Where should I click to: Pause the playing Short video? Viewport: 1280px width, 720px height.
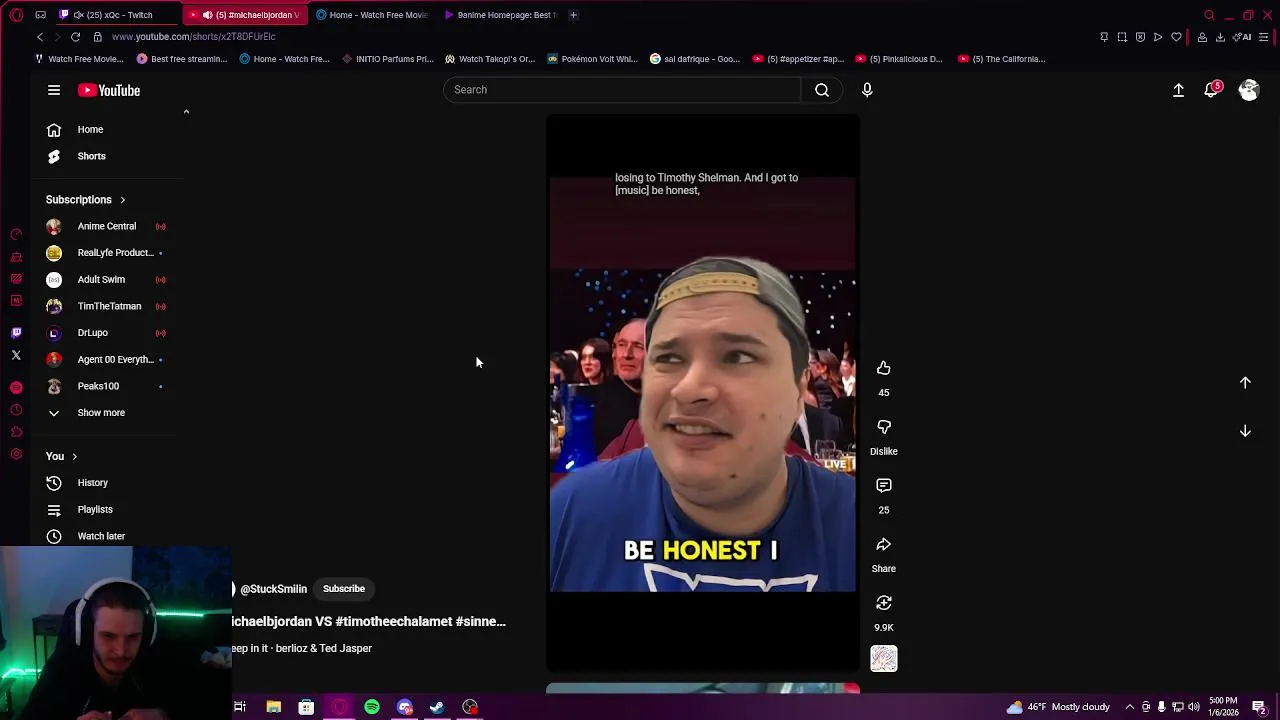click(703, 392)
